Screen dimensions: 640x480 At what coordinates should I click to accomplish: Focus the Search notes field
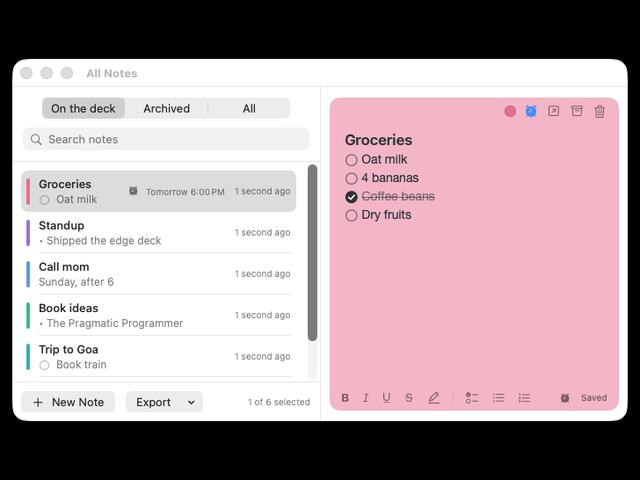pos(166,139)
